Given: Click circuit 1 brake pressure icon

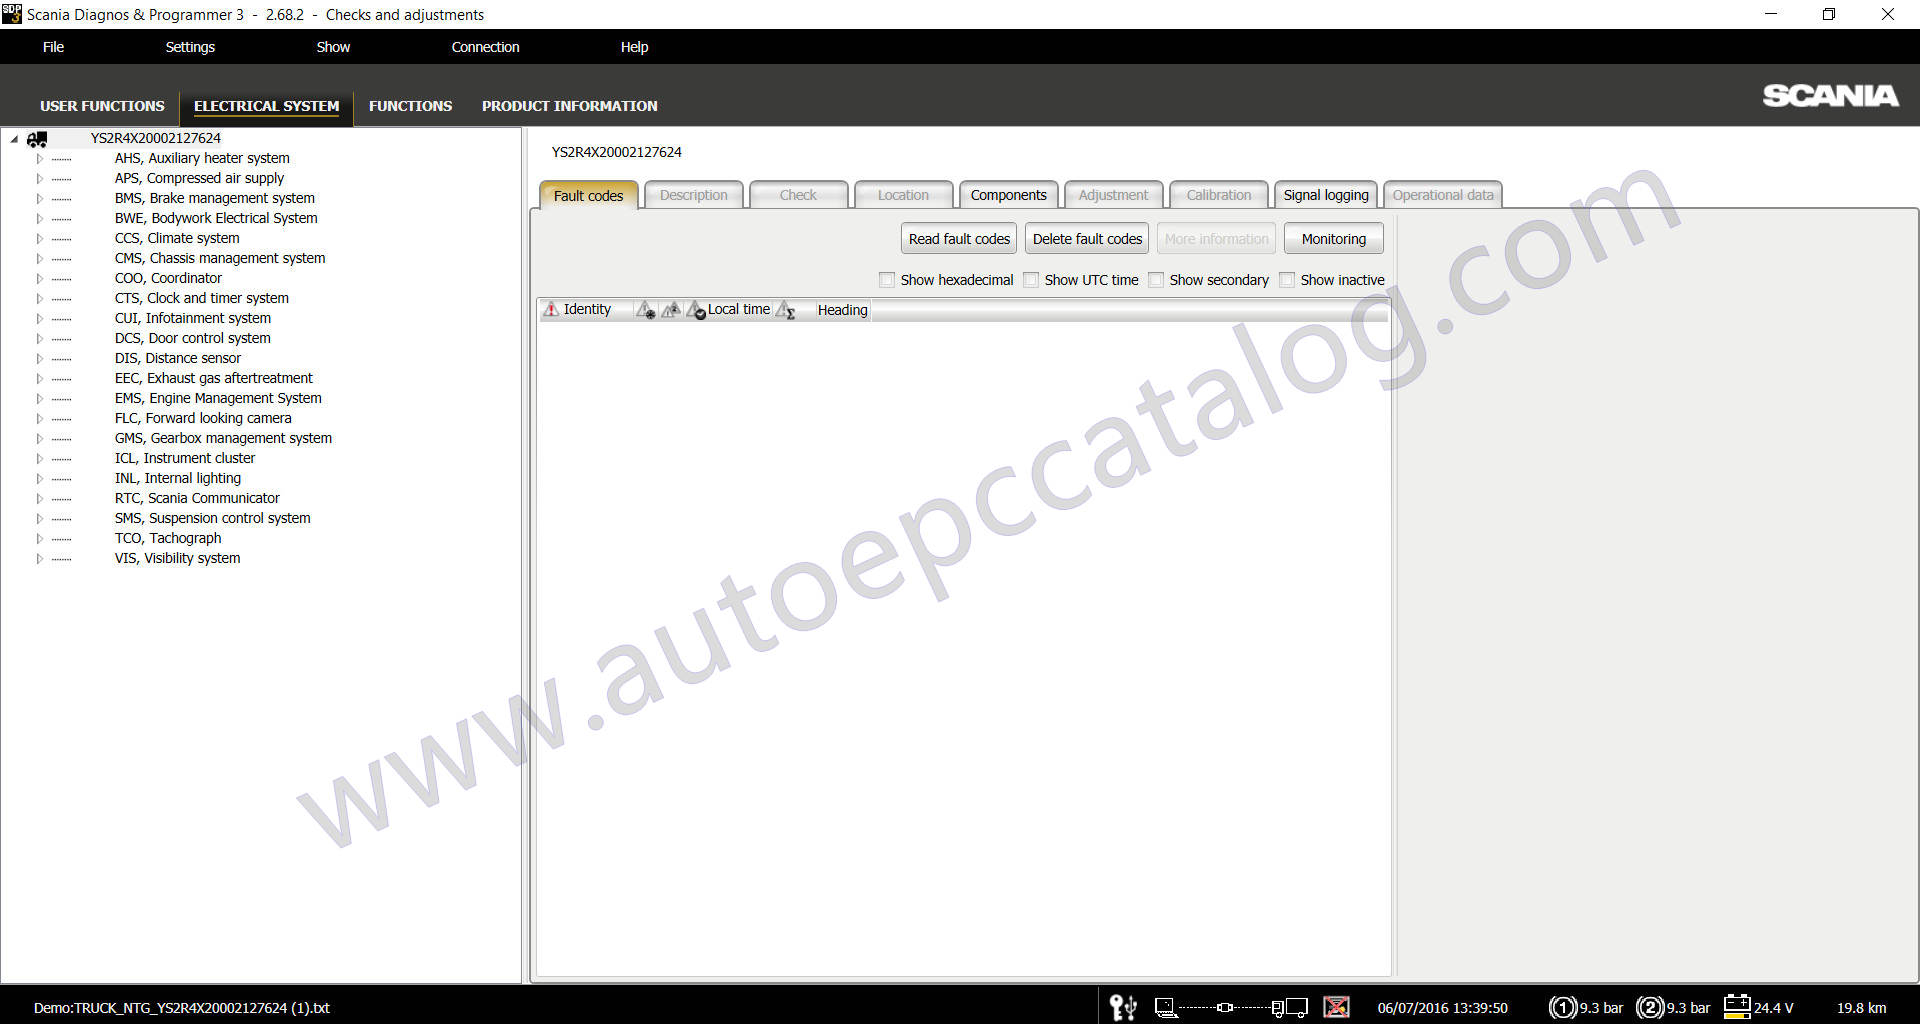Looking at the screenshot, I should [x=1562, y=1007].
